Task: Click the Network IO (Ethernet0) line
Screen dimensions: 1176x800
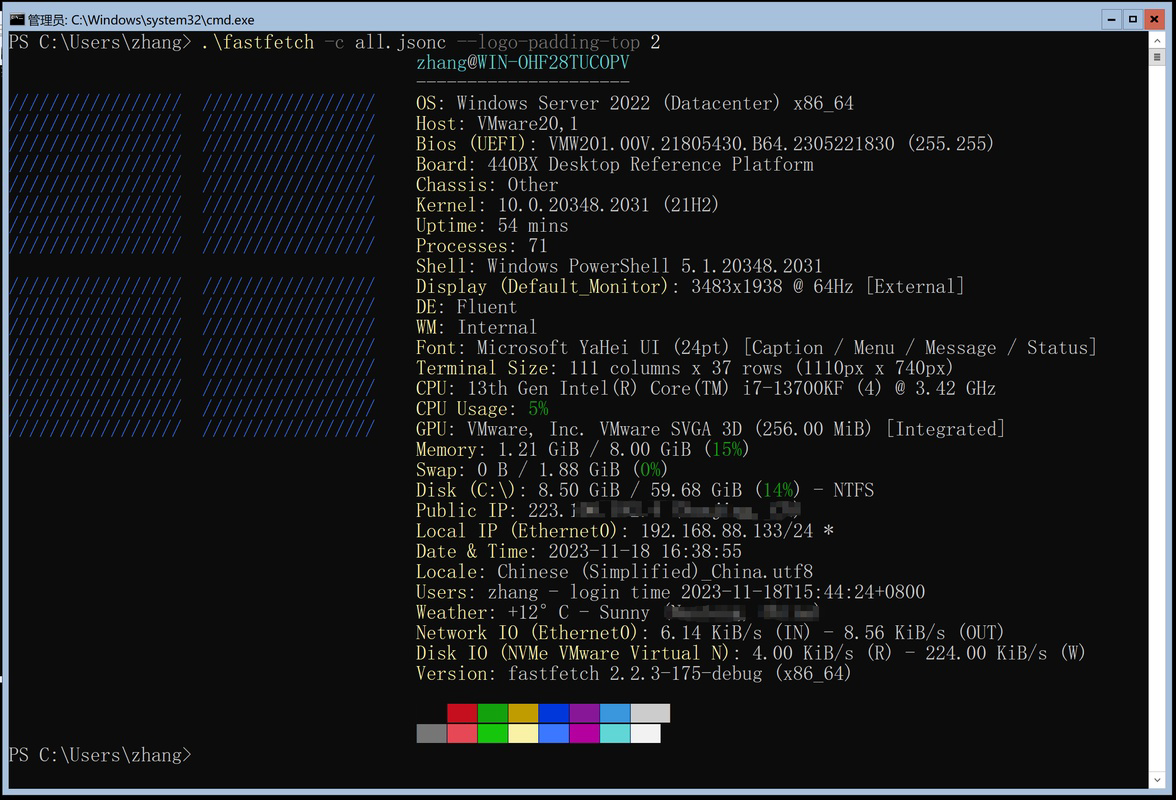Action: click(x=710, y=633)
